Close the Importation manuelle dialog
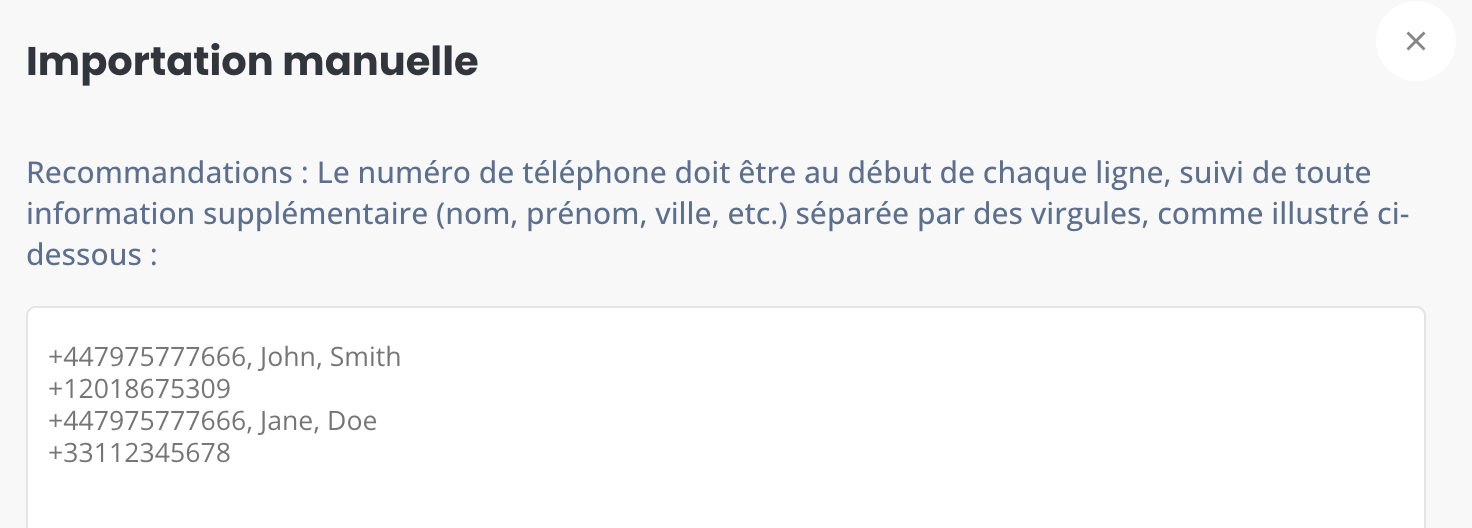The image size is (1472, 528). (x=1415, y=41)
